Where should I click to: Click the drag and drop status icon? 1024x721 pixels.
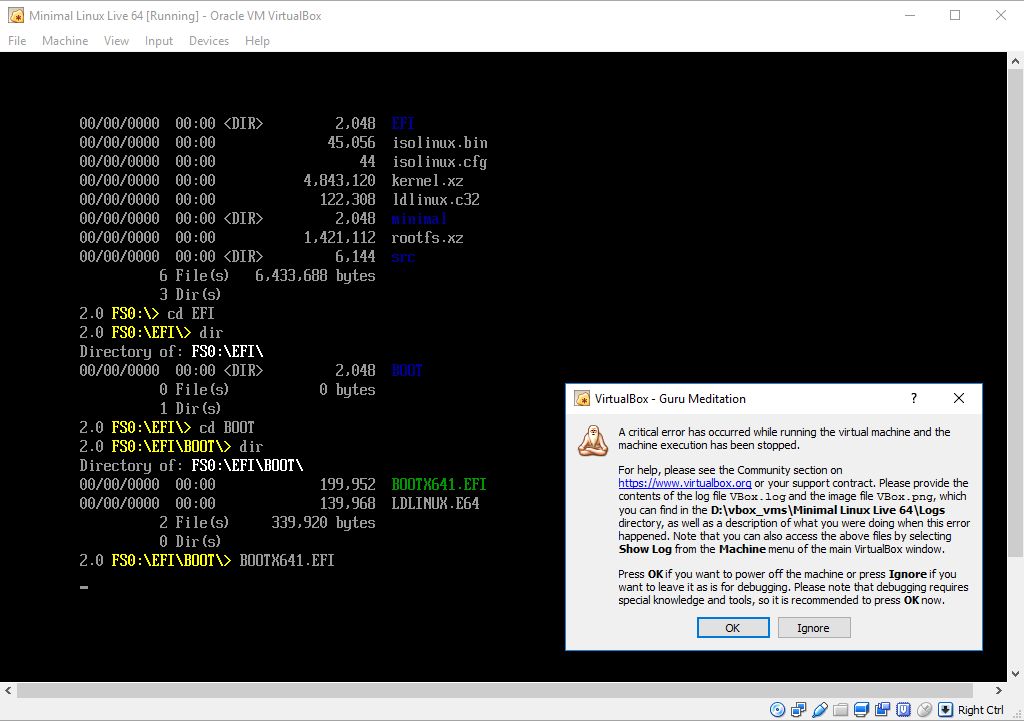click(x=885, y=709)
